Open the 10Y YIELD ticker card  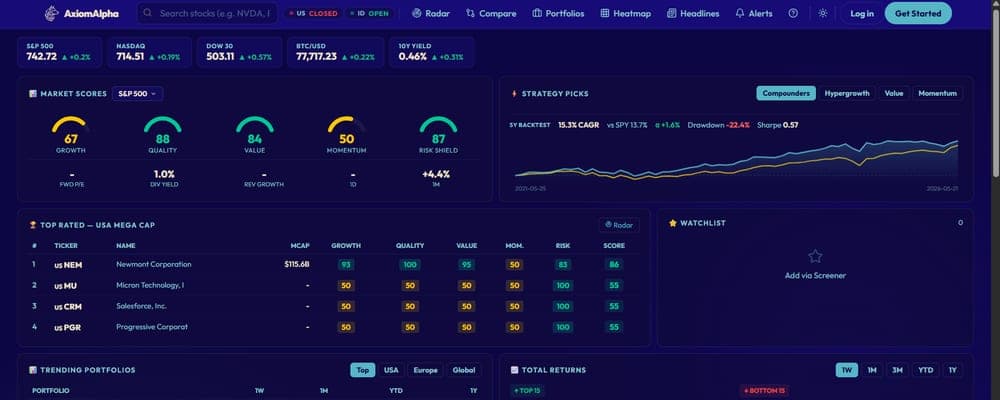(x=432, y=52)
